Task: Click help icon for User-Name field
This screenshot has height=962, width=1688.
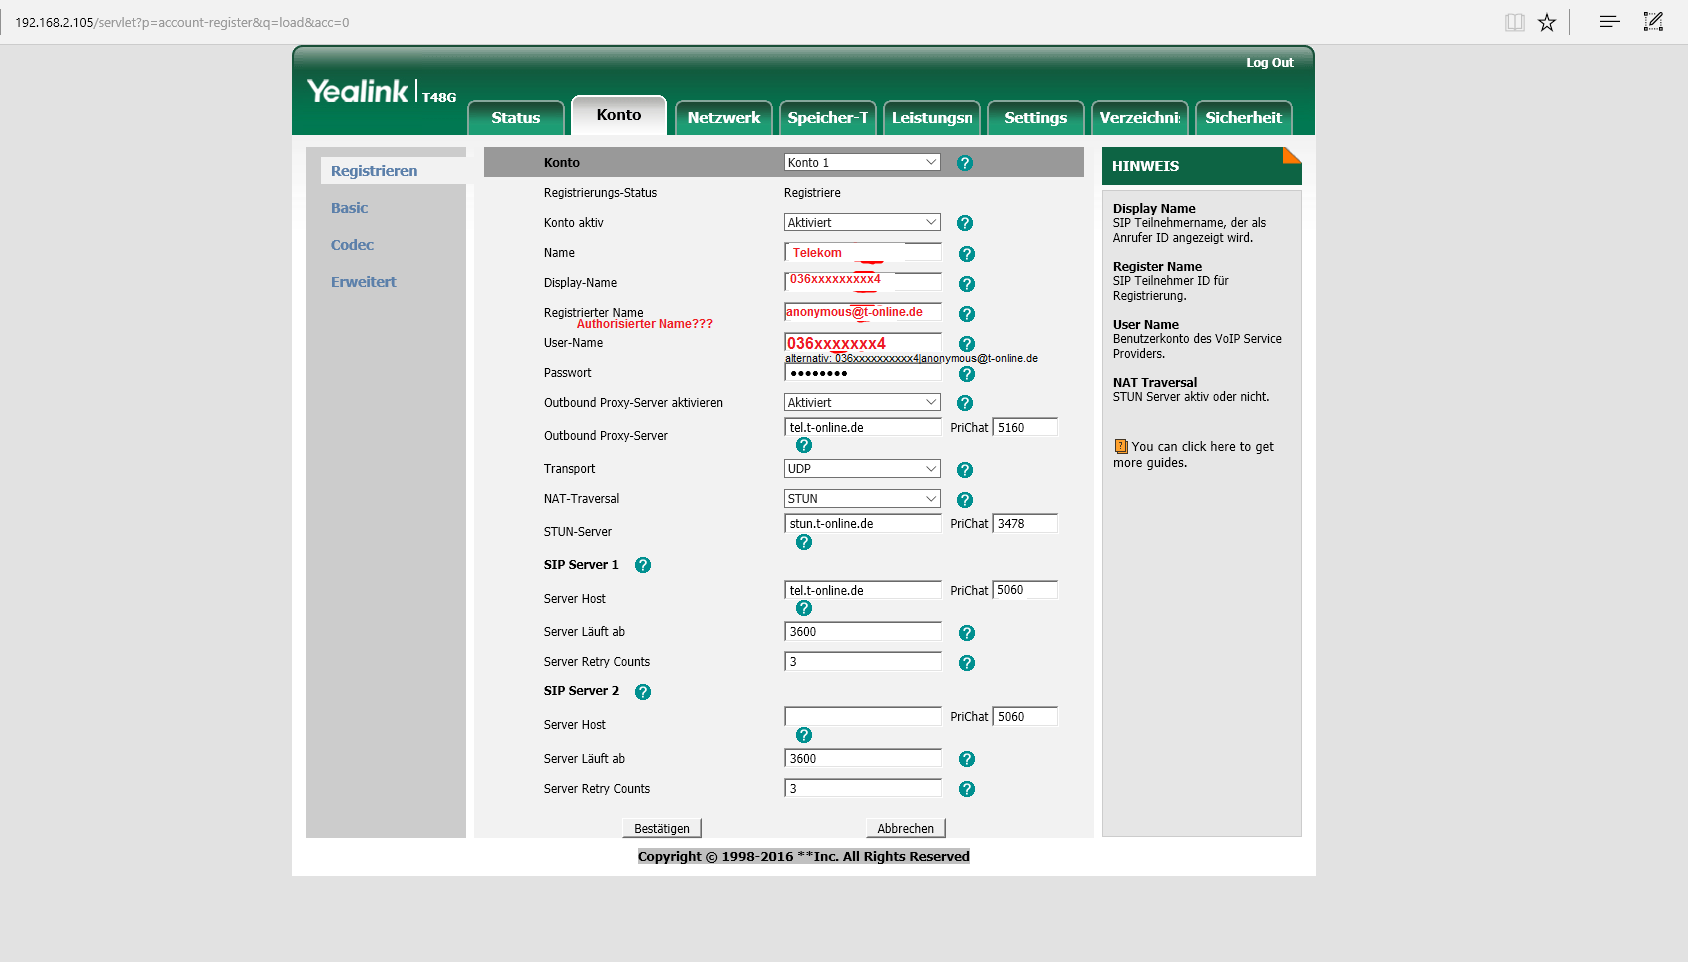Action: [967, 344]
